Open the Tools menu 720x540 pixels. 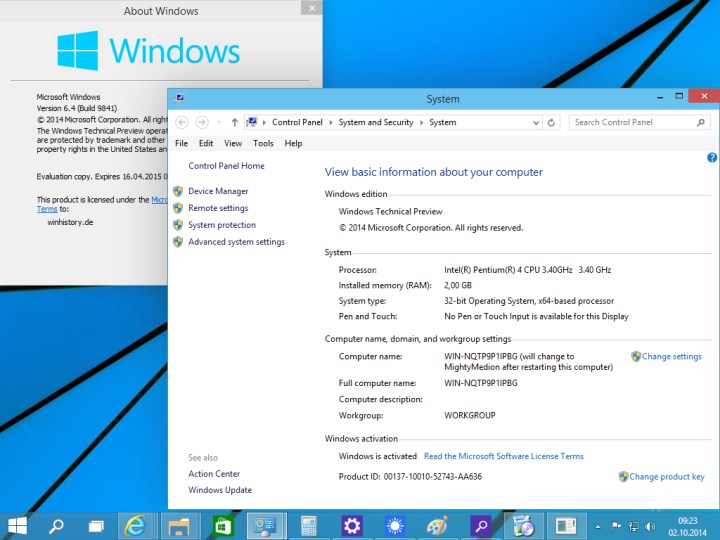[263, 143]
